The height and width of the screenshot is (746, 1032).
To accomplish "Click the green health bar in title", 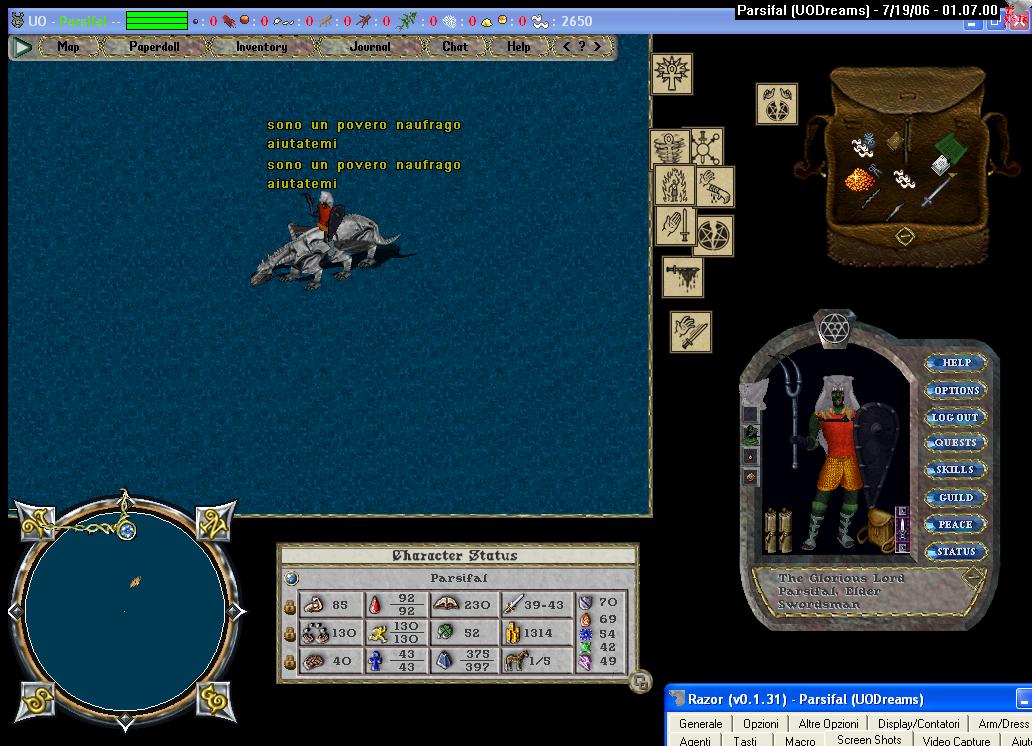I will click(157, 21).
